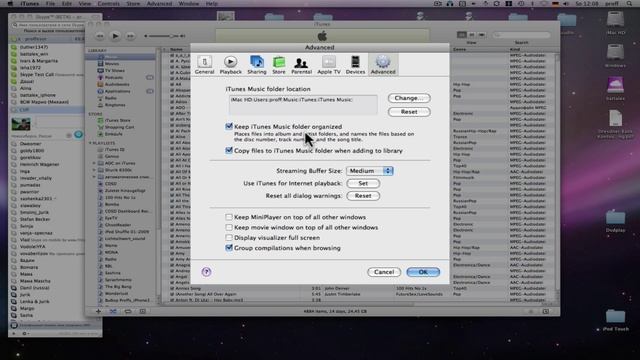The width and height of the screenshot is (640, 360).
Task: Click the purple help question mark icon
Action: 206,272
